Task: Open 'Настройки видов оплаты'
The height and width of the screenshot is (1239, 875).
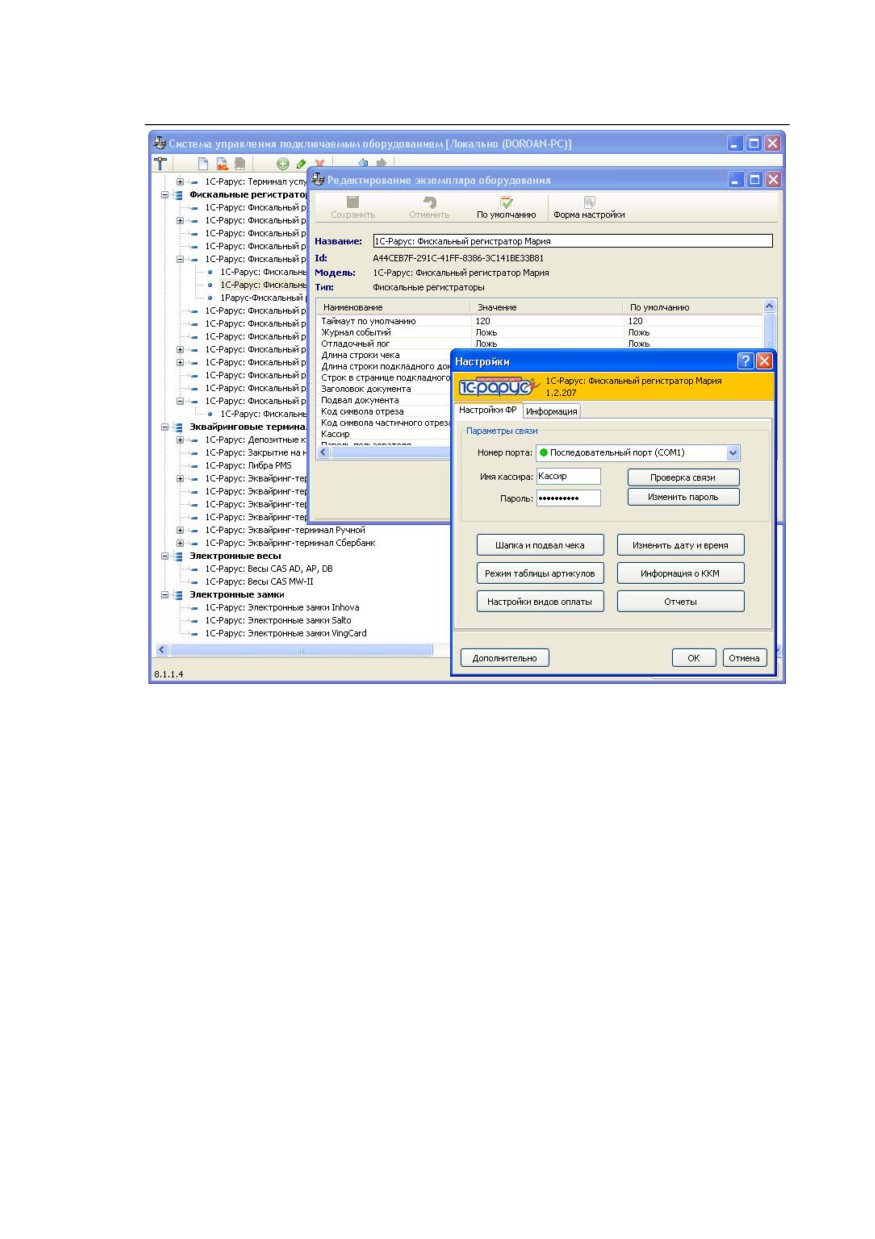Action: pos(540,601)
